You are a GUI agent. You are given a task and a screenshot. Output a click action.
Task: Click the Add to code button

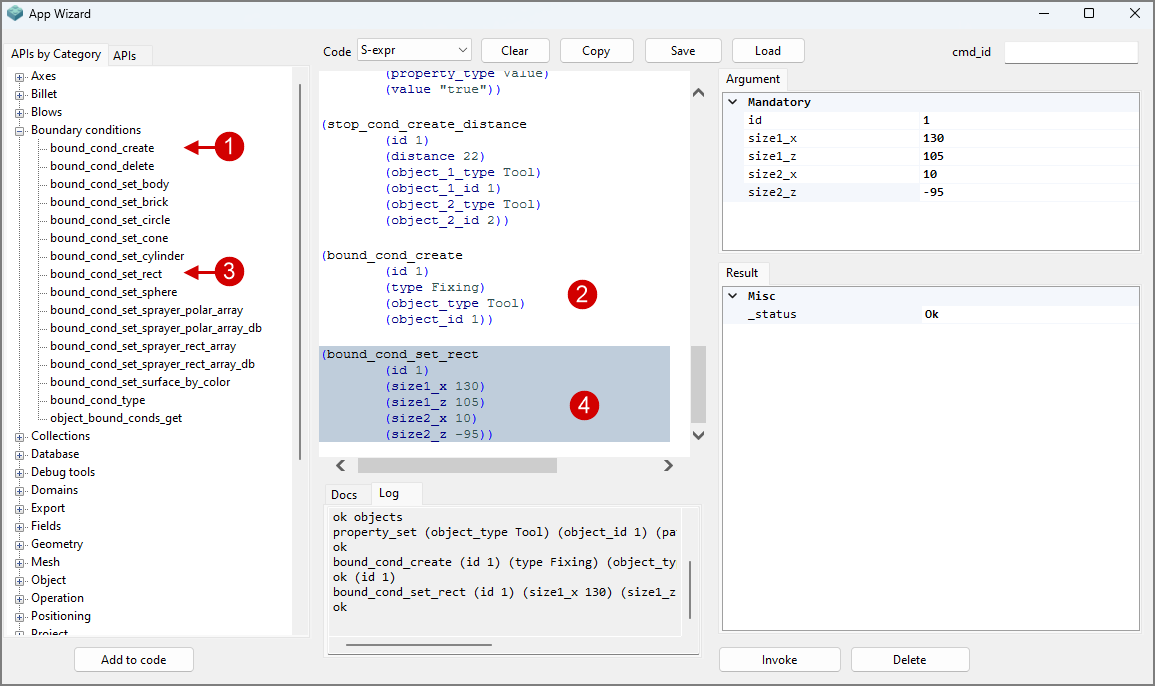(134, 660)
